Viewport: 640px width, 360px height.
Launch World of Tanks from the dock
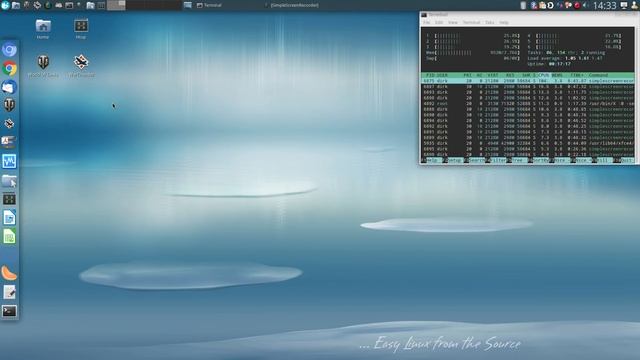(9, 105)
